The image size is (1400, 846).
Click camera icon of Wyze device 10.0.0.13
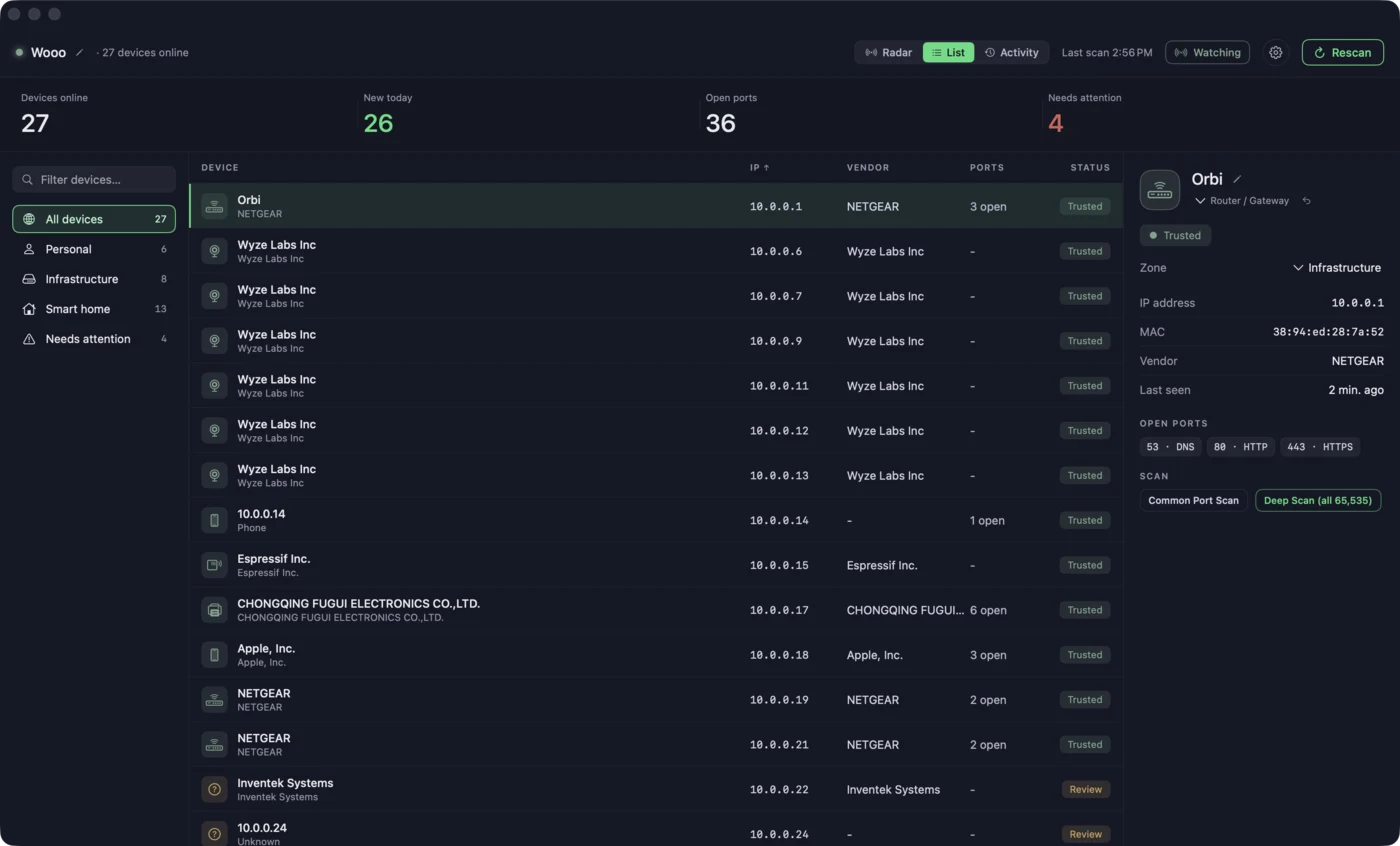(214, 476)
